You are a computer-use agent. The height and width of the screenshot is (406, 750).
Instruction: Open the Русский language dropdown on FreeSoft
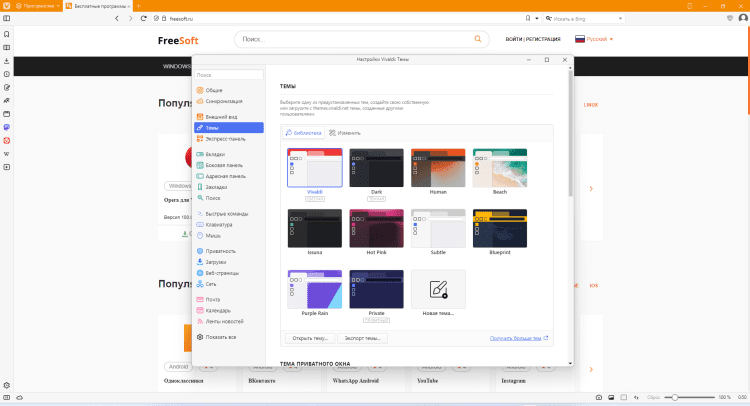point(594,39)
